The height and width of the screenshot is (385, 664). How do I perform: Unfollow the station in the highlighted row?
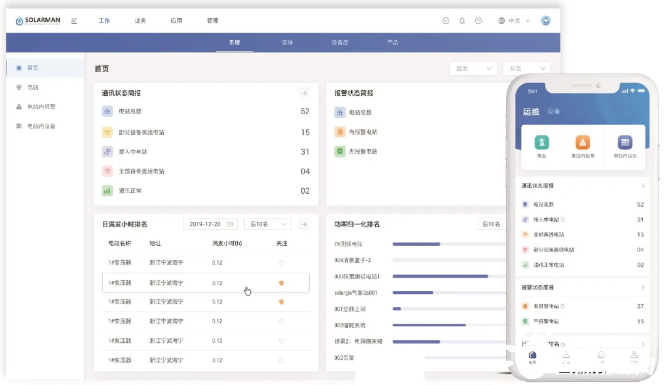[x=281, y=283]
